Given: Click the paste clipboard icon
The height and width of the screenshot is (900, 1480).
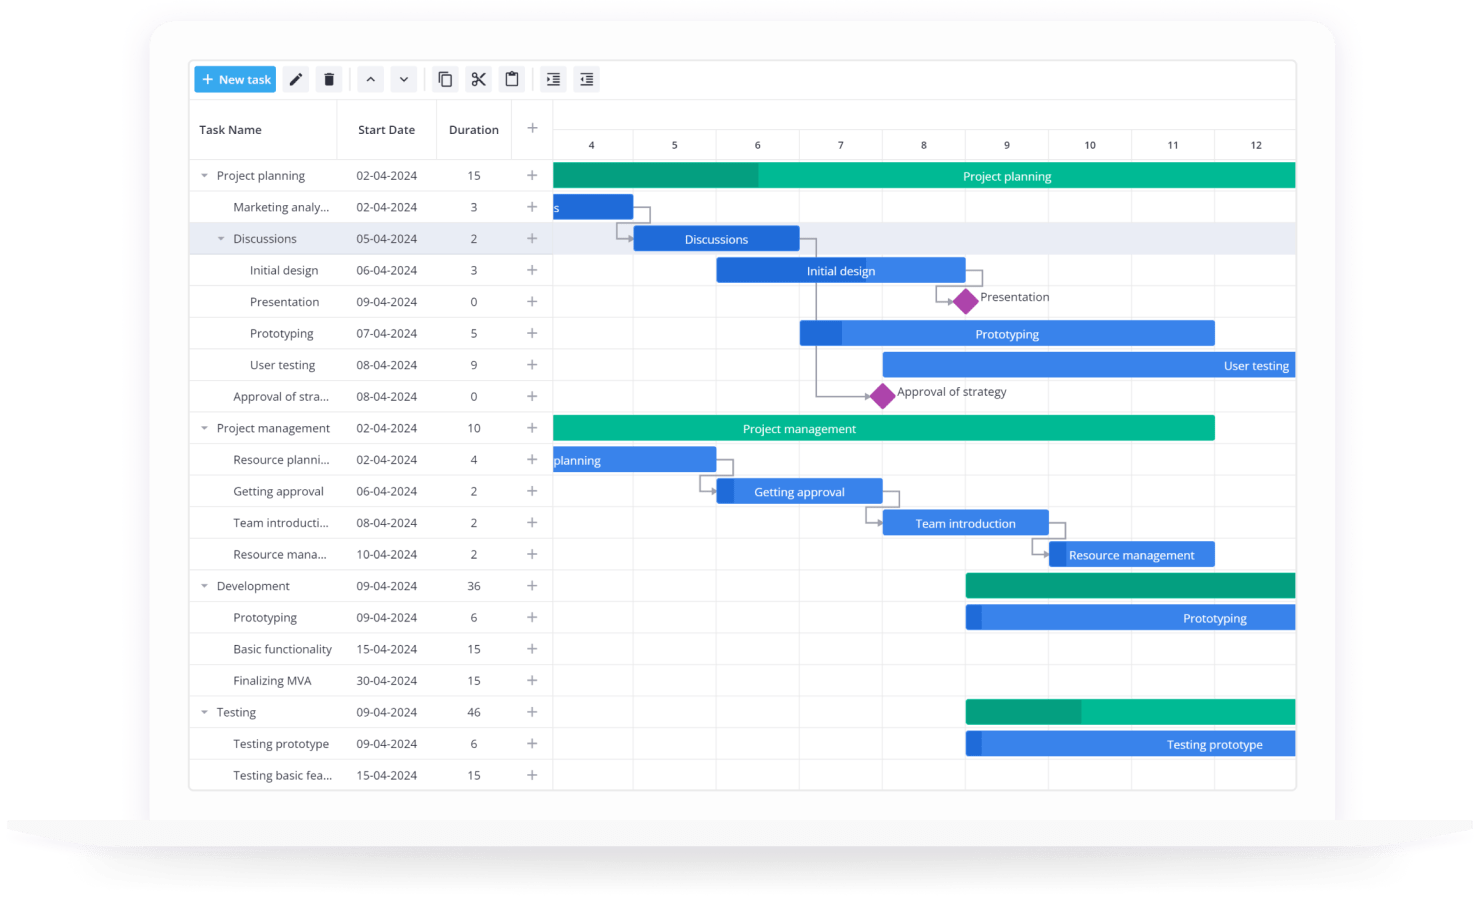Looking at the screenshot, I should click(512, 79).
